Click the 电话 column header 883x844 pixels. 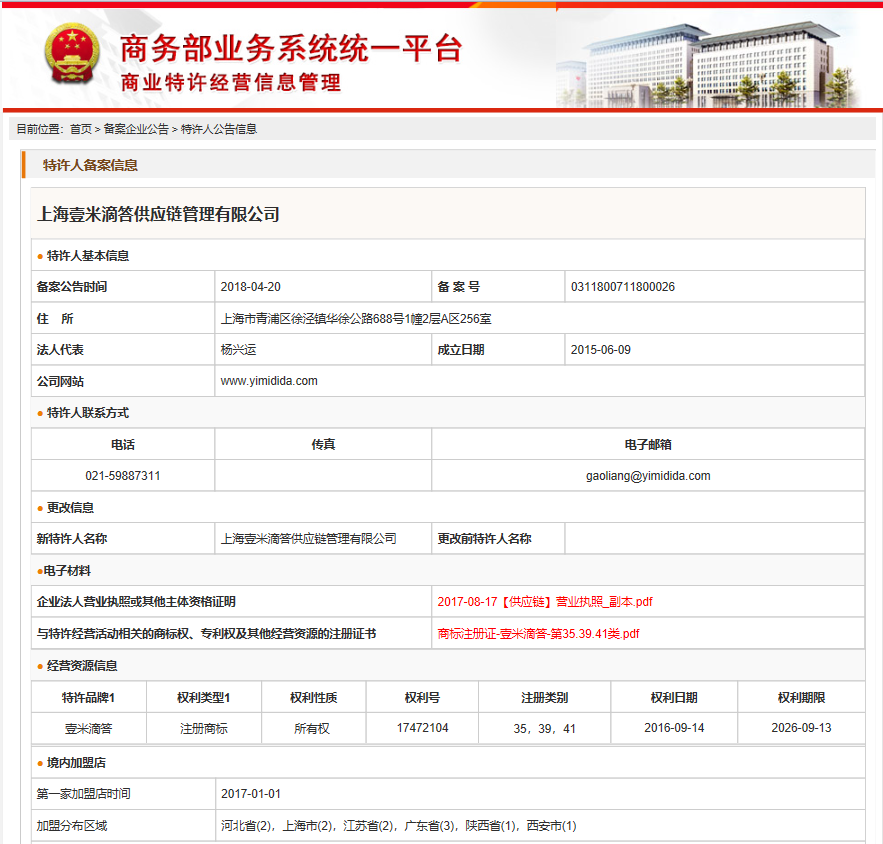[x=123, y=444]
